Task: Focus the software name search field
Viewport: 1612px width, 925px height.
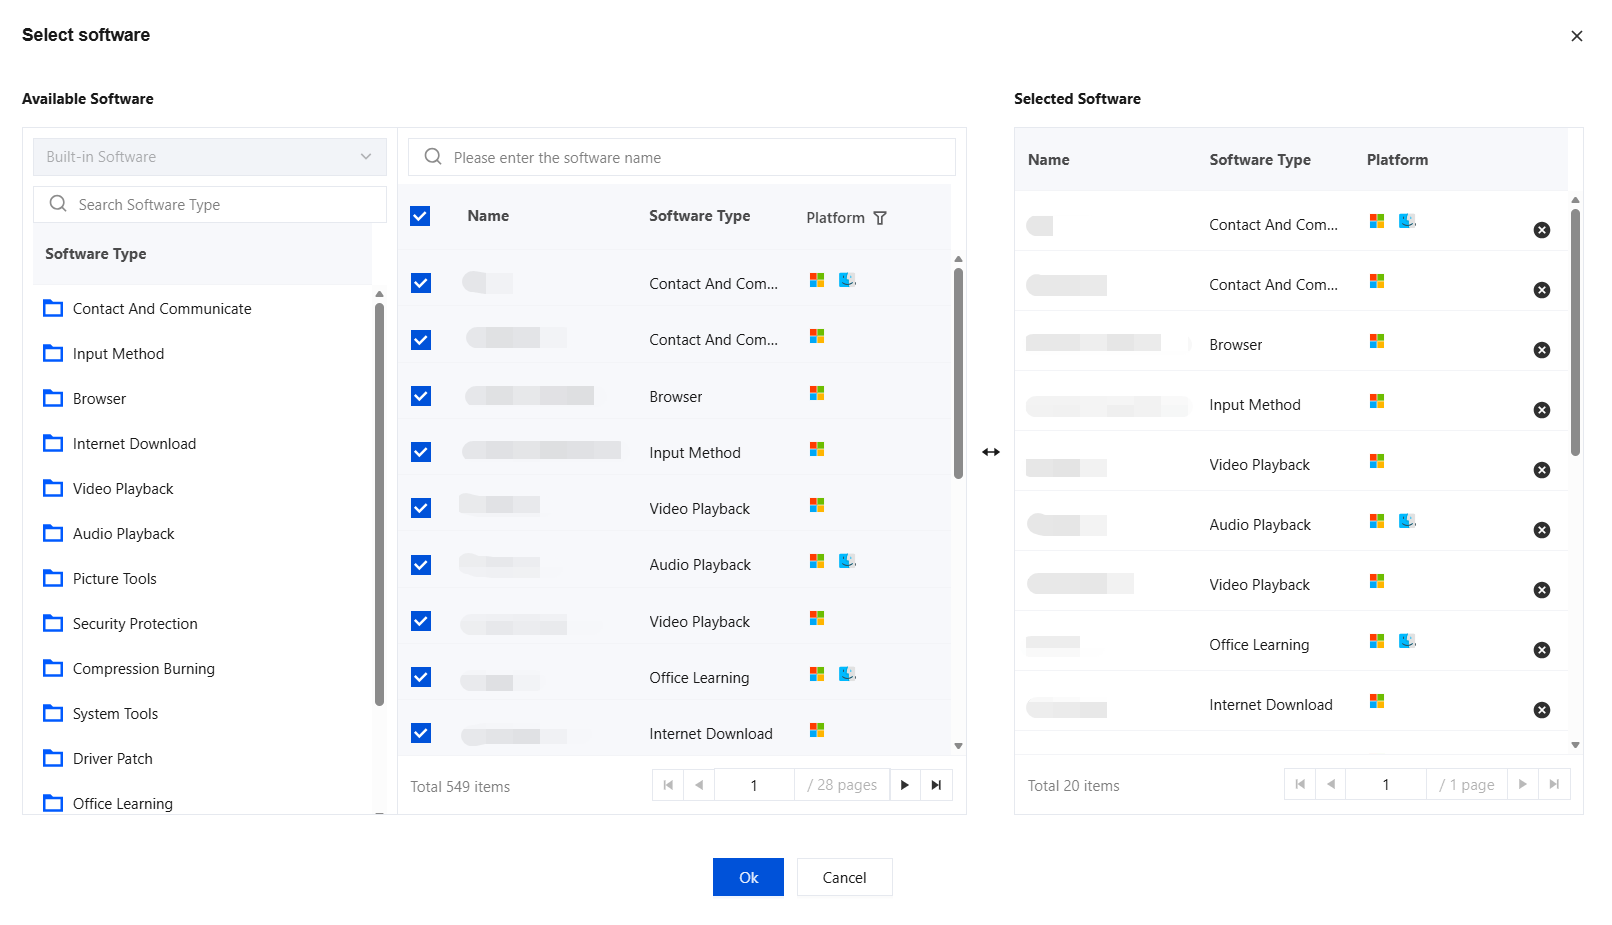Action: click(682, 157)
